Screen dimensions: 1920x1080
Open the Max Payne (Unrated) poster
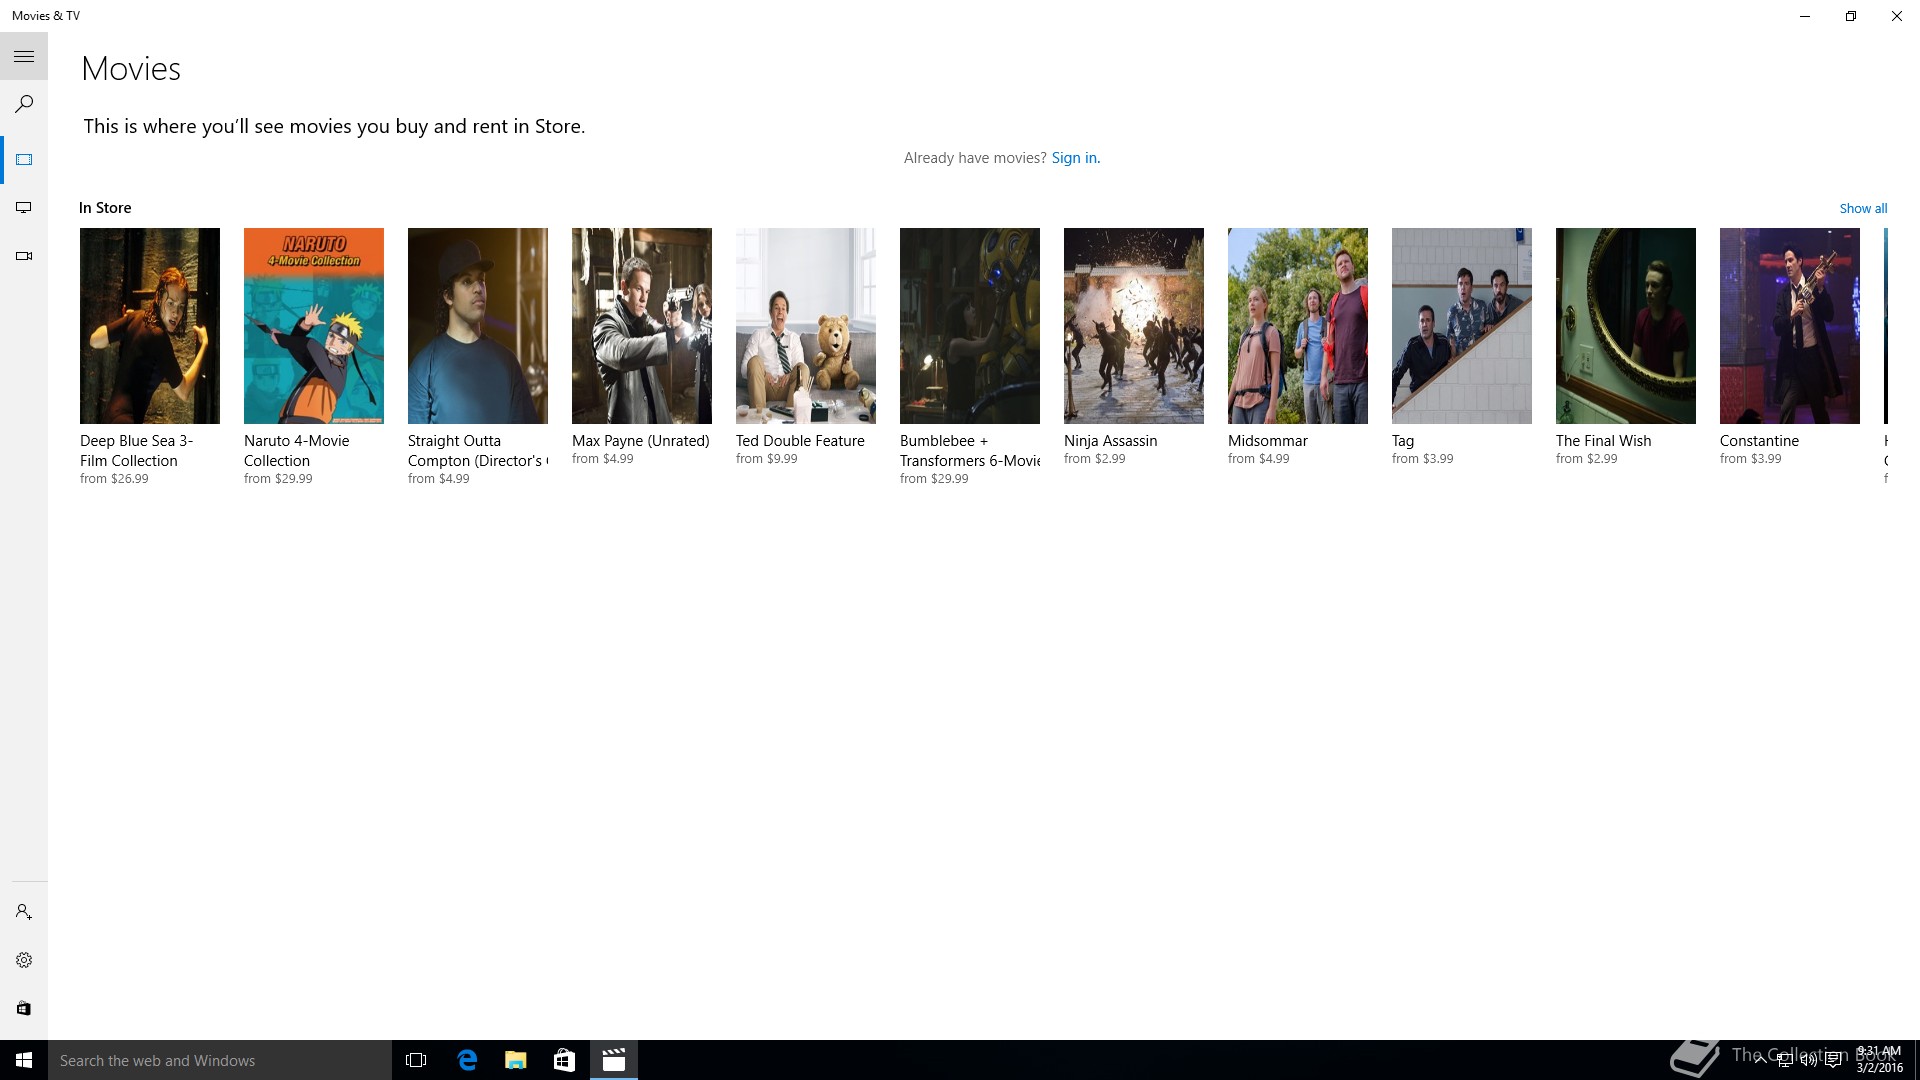[x=642, y=326]
